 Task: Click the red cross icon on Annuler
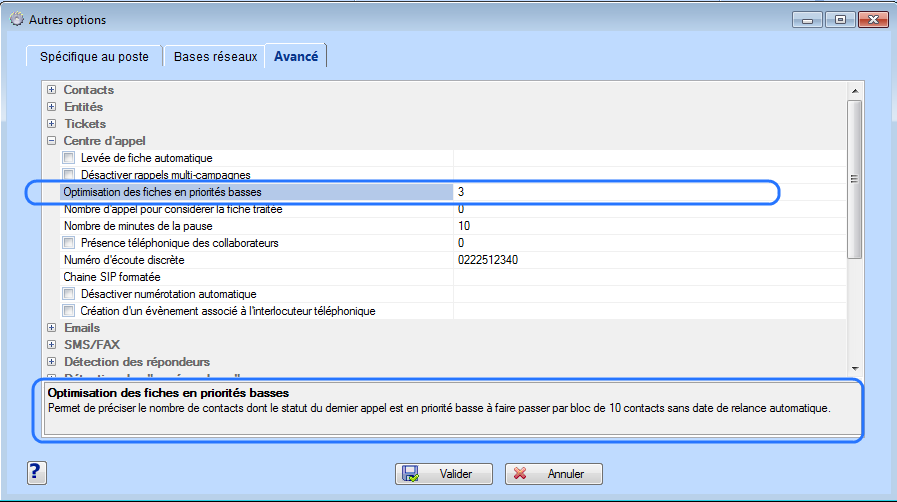tap(520, 473)
